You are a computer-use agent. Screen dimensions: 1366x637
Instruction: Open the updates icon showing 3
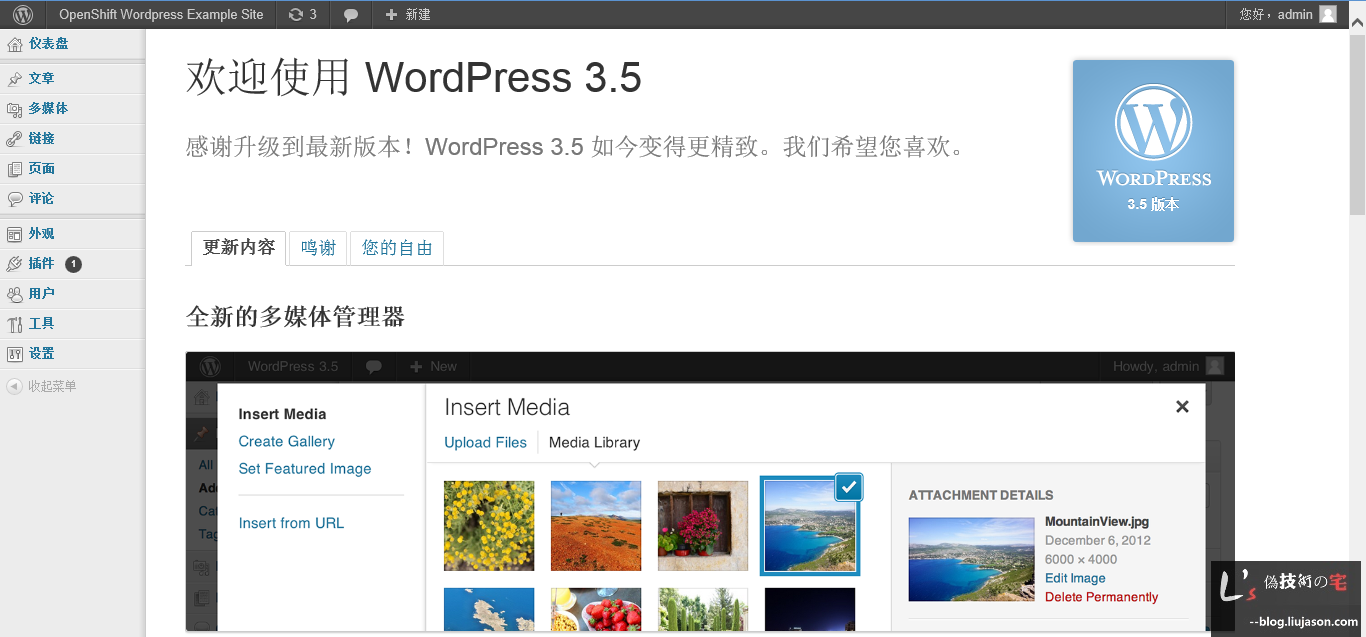click(x=302, y=15)
